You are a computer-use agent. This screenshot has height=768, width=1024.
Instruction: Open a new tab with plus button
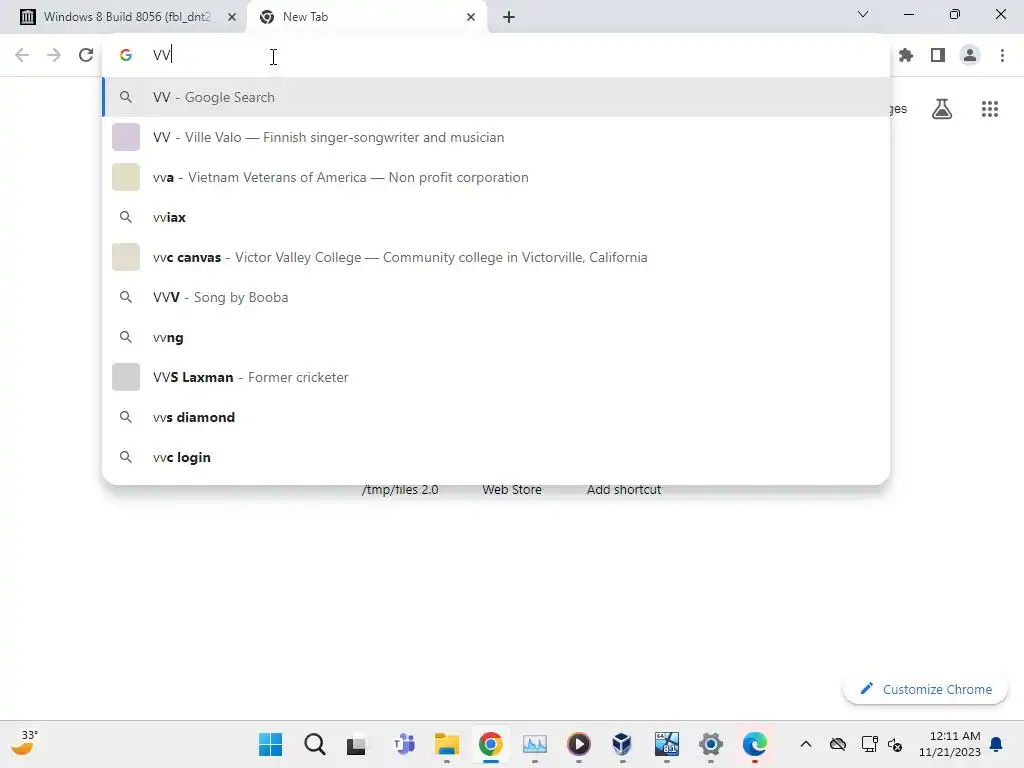pos(509,17)
